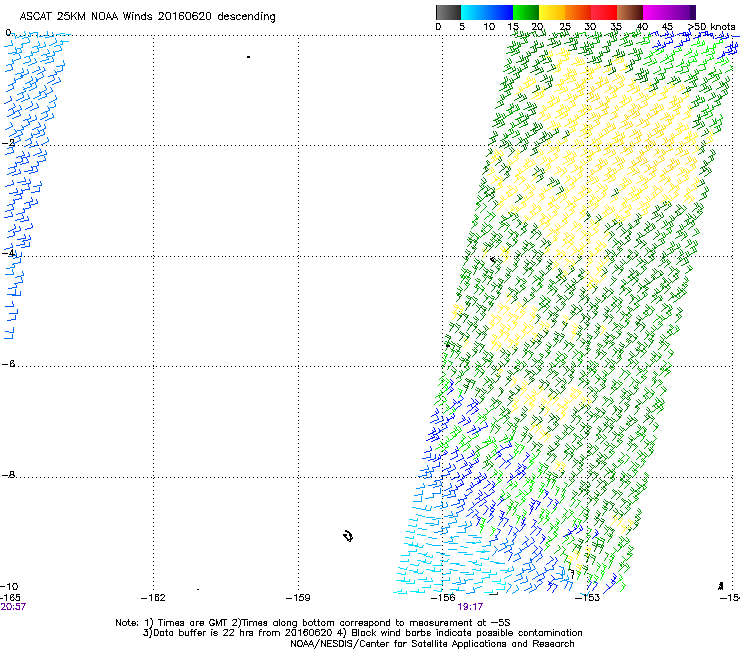Click the purple time stamp 19:17
Viewport: 740px width, 650px height.
coord(470,607)
